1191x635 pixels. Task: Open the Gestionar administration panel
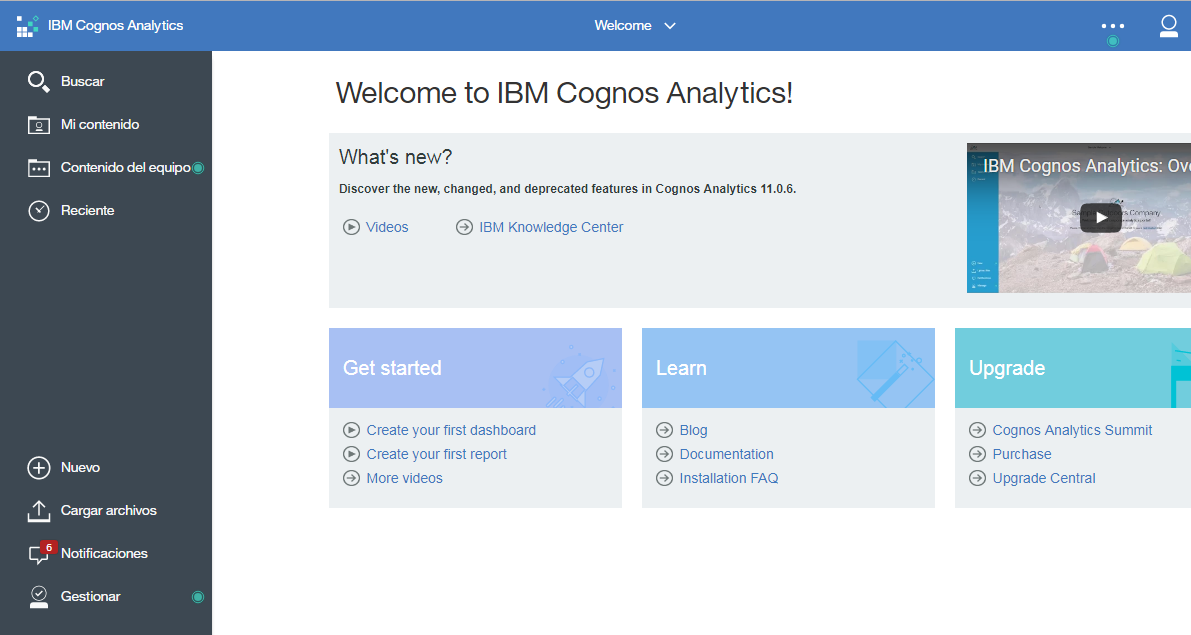tap(89, 596)
